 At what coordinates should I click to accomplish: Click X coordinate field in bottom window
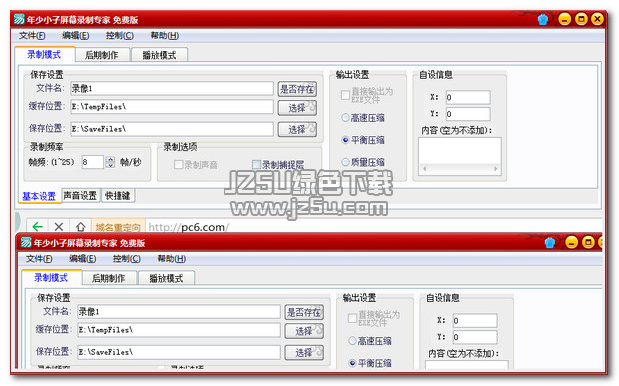[475, 320]
